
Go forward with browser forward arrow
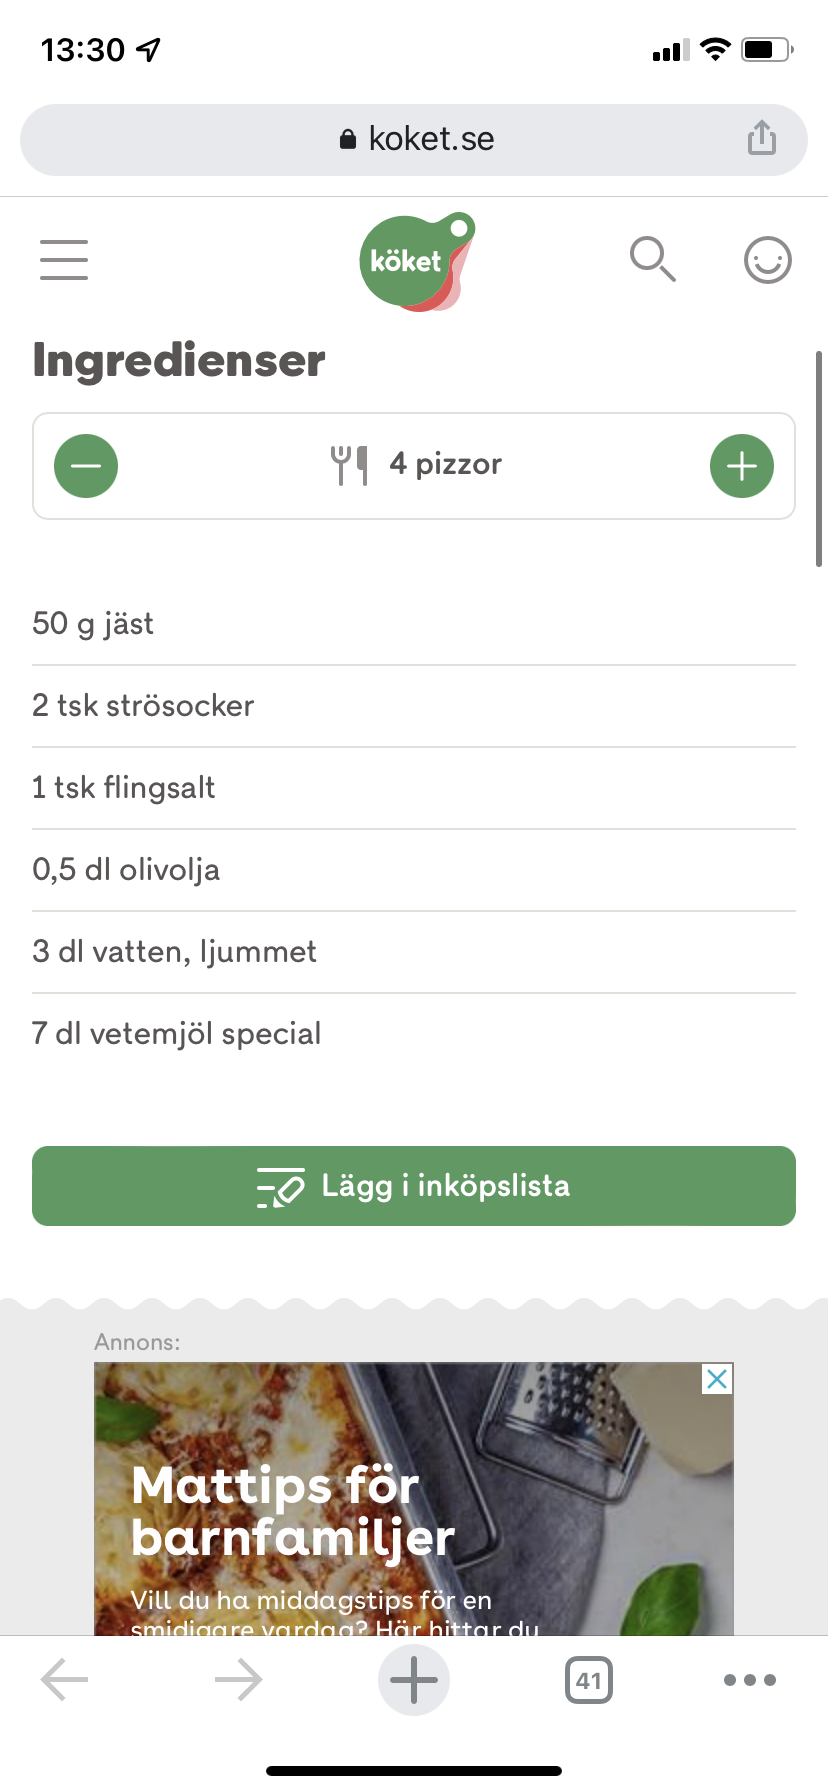(238, 1680)
